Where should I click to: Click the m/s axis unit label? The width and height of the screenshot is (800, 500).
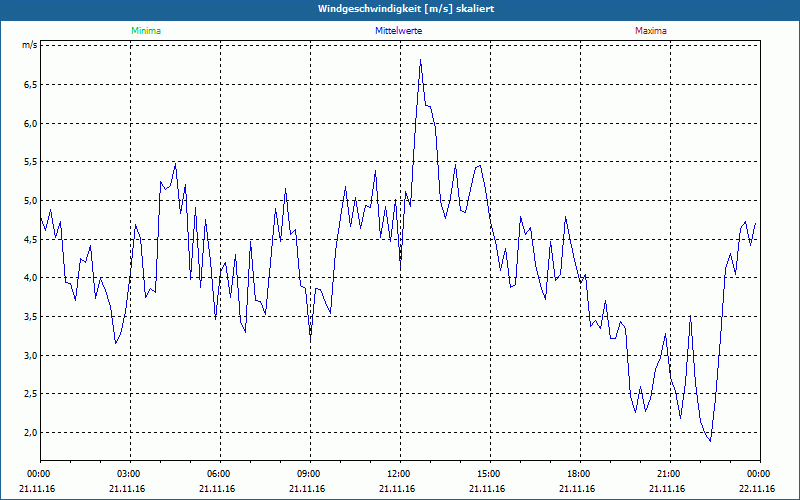point(30,45)
